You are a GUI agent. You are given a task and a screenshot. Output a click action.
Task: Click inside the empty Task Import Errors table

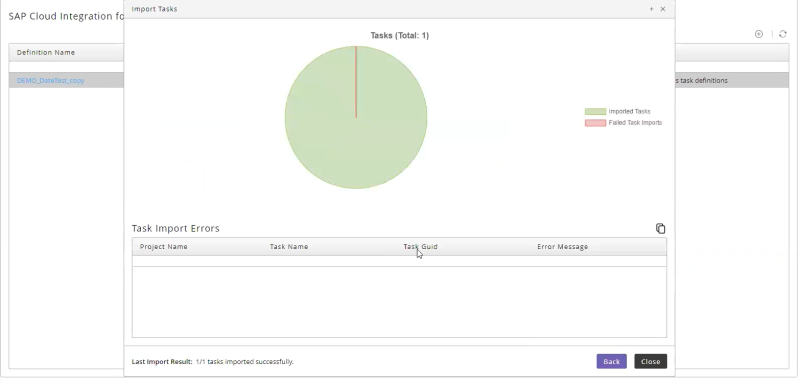[399, 301]
